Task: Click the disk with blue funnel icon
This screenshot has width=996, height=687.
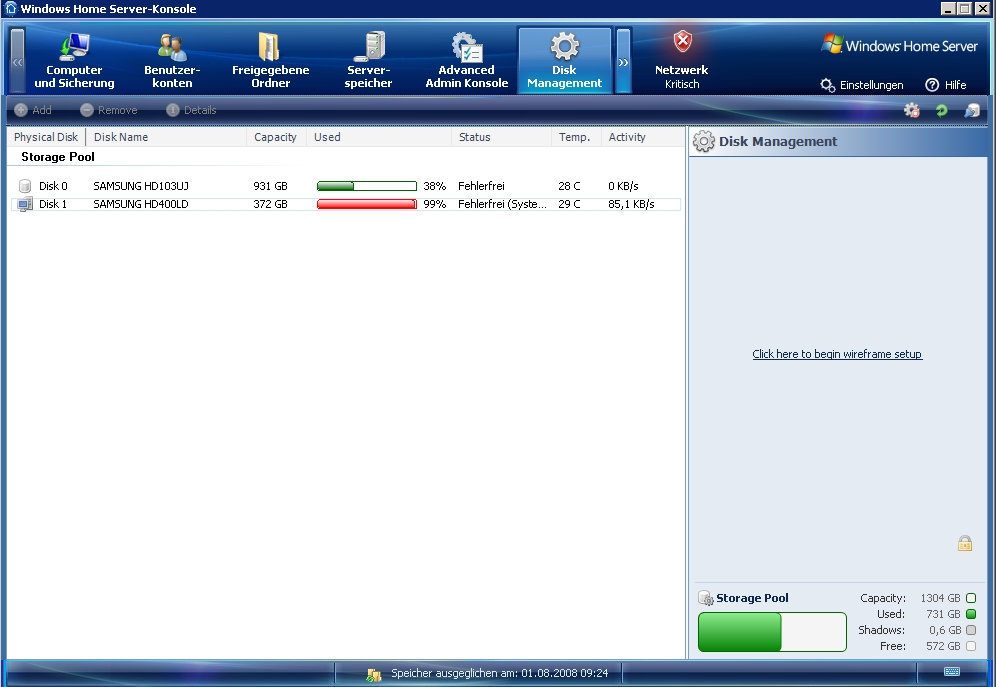Action: click(x=972, y=110)
